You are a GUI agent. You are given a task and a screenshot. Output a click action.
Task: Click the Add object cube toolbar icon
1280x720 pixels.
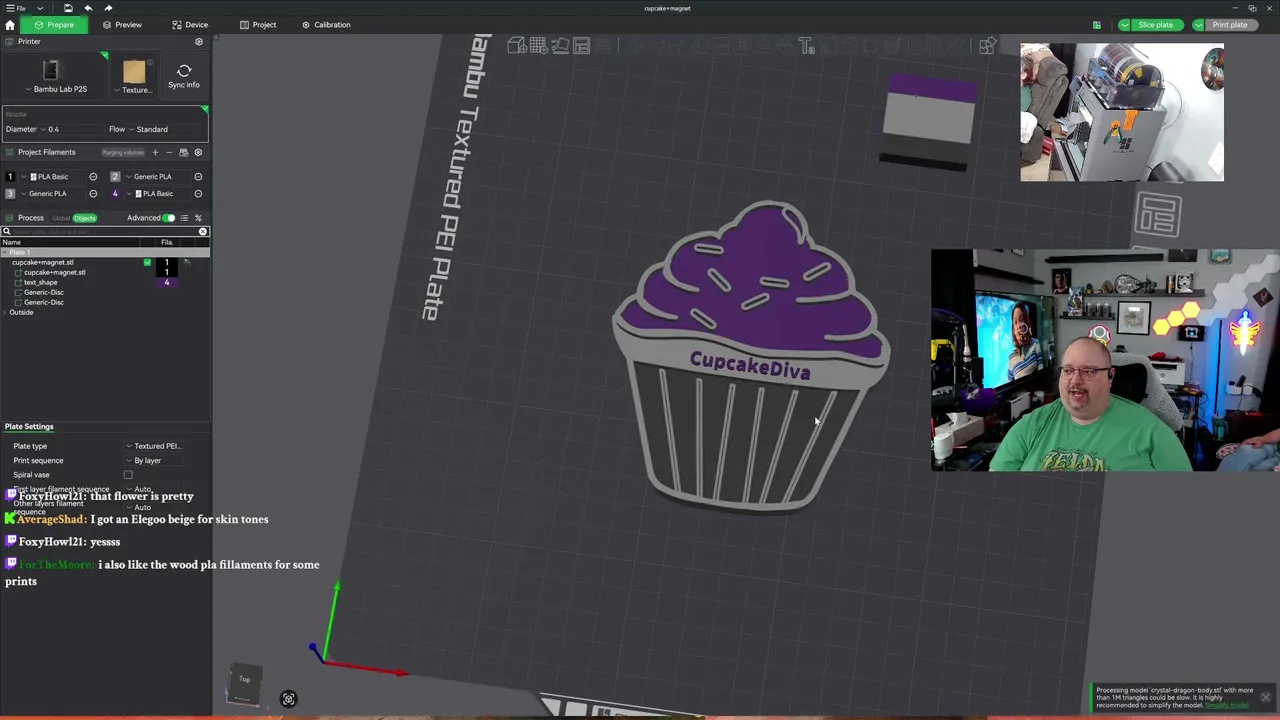tap(516, 46)
